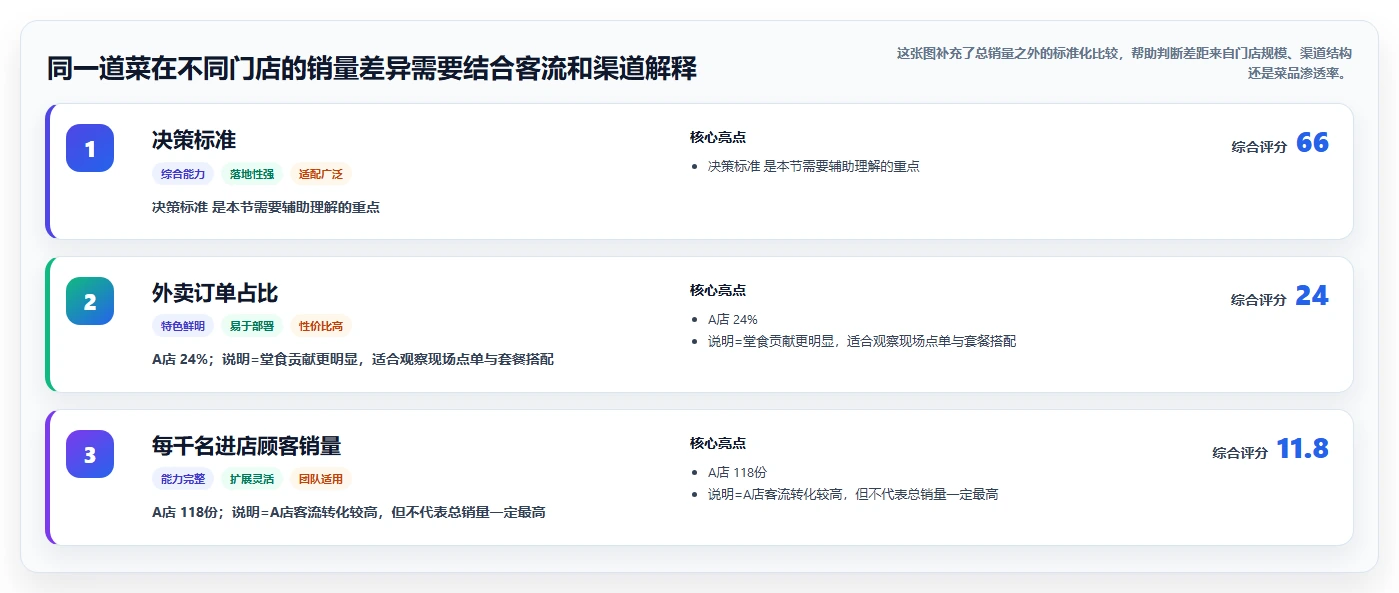Click the description starting 这张图补充了总销量之外
Screen dimensions: 1399x593
tap(1124, 63)
